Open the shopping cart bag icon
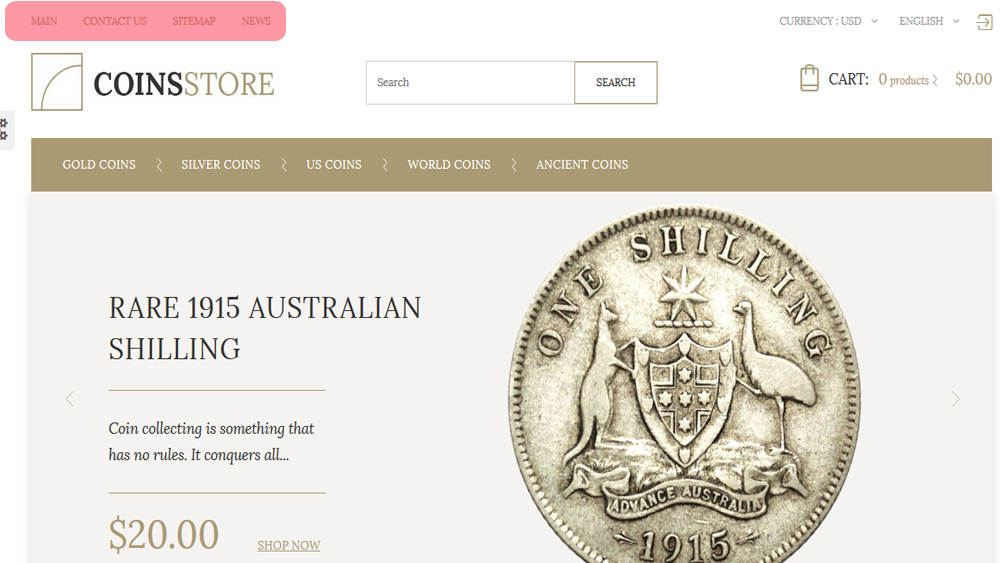The width and height of the screenshot is (1000, 563). (809, 78)
